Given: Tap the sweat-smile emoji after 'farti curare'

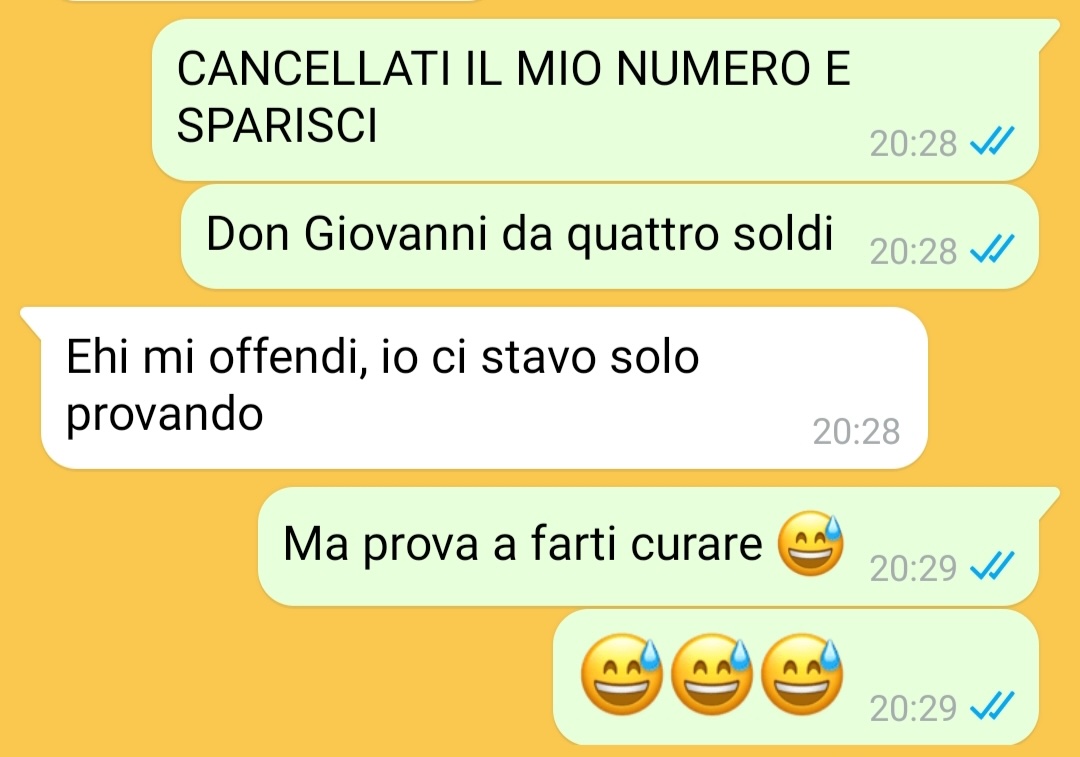Looking at the screenshot, I should coord(810,543).
